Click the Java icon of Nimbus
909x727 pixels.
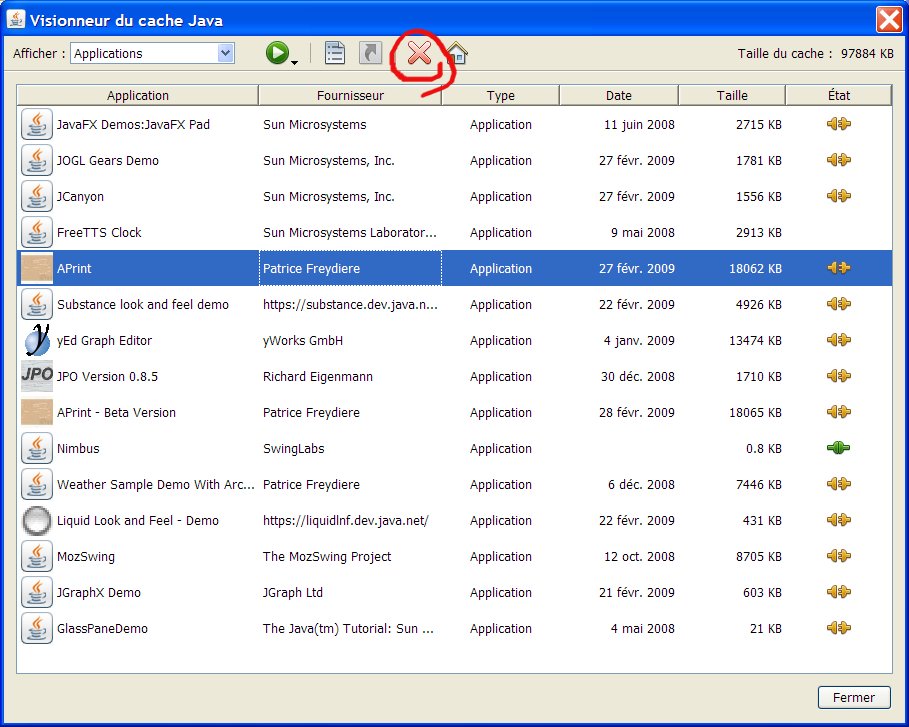tap(37, 448)
